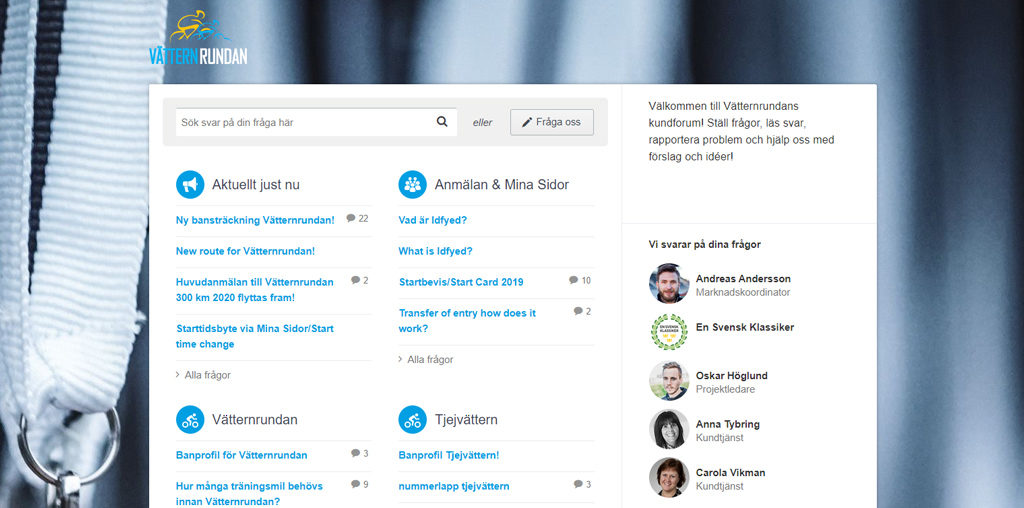The height and width of the screenshot is (508, 1024).
Task: Open the En Svensk Klassiker avatar
Action: (x=669, y=332)
